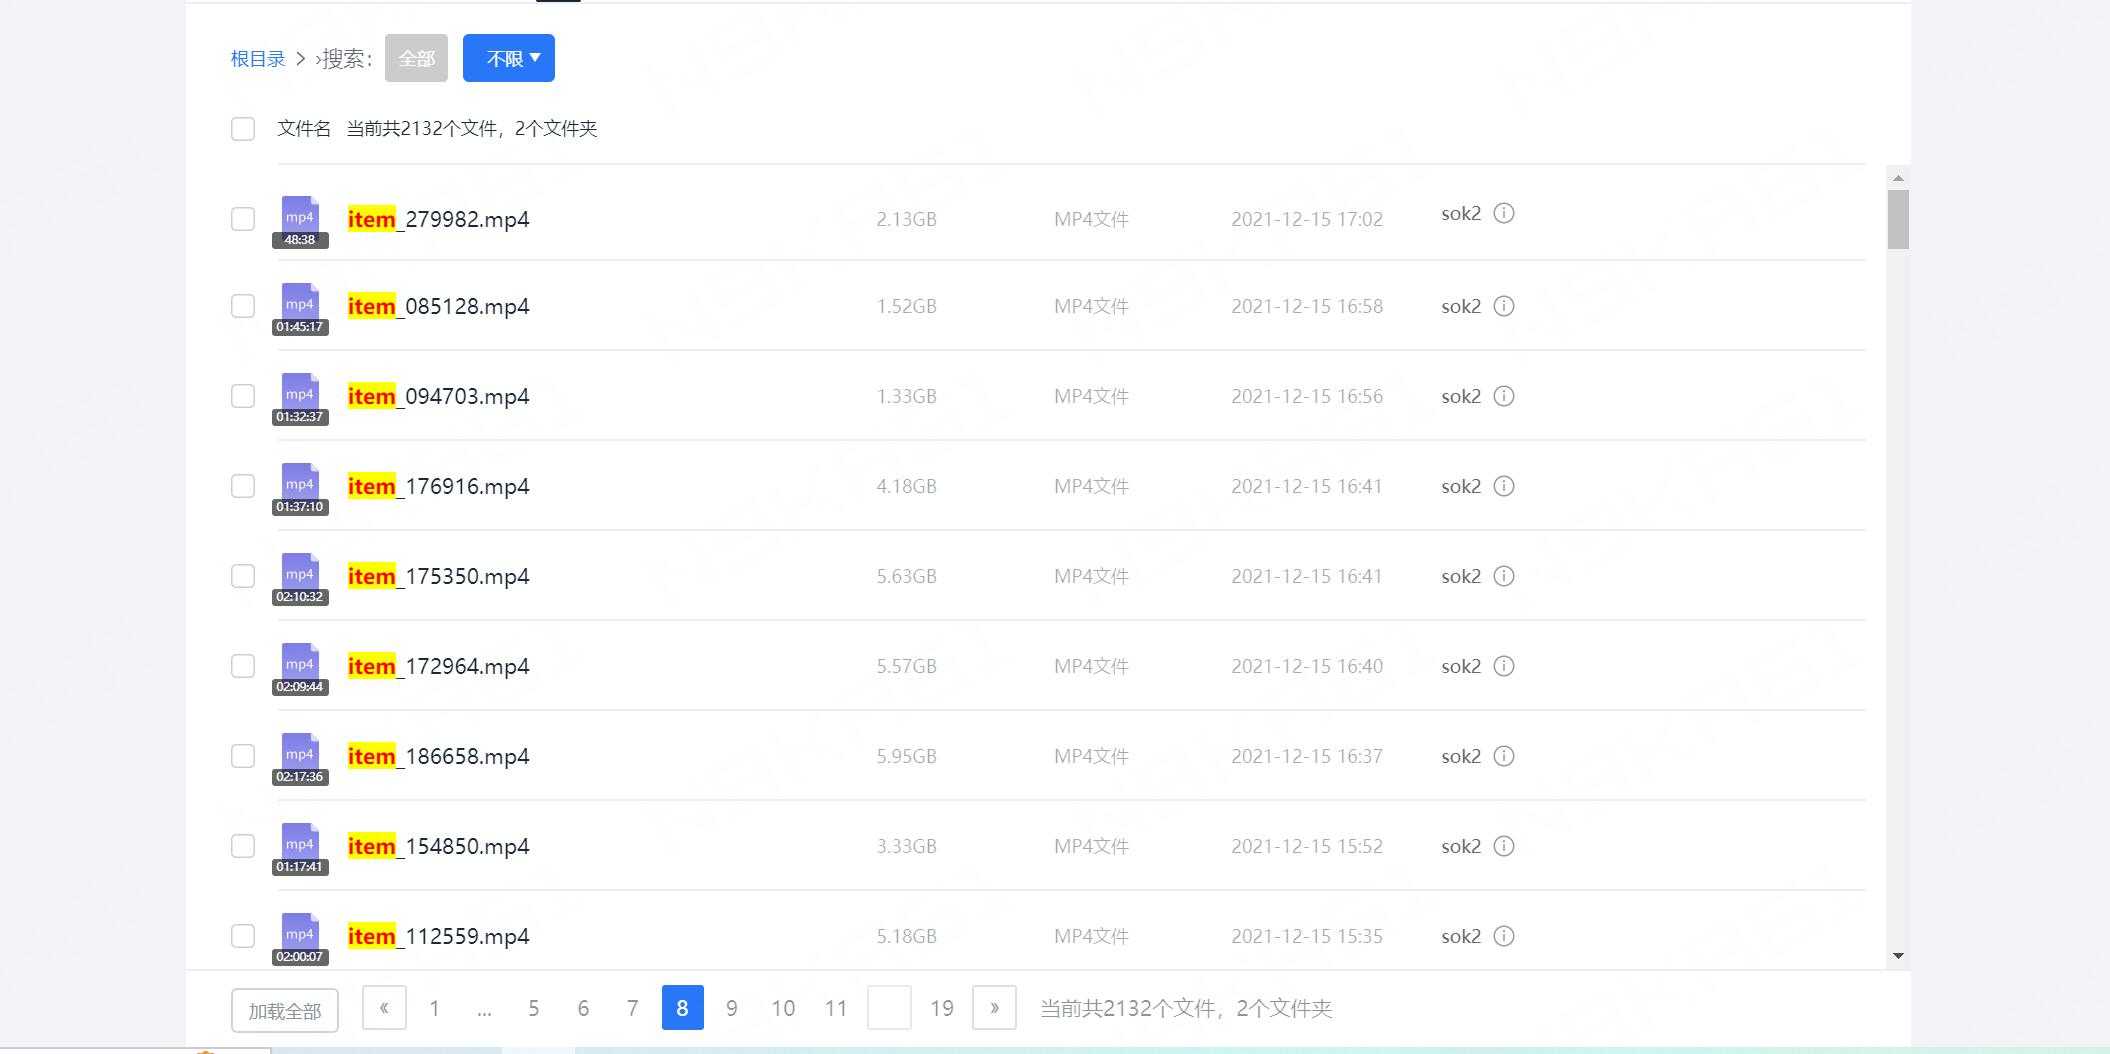
Task: Open the 不限 filter dropdown
Action: pyautogui.click(x=508, y=58)
